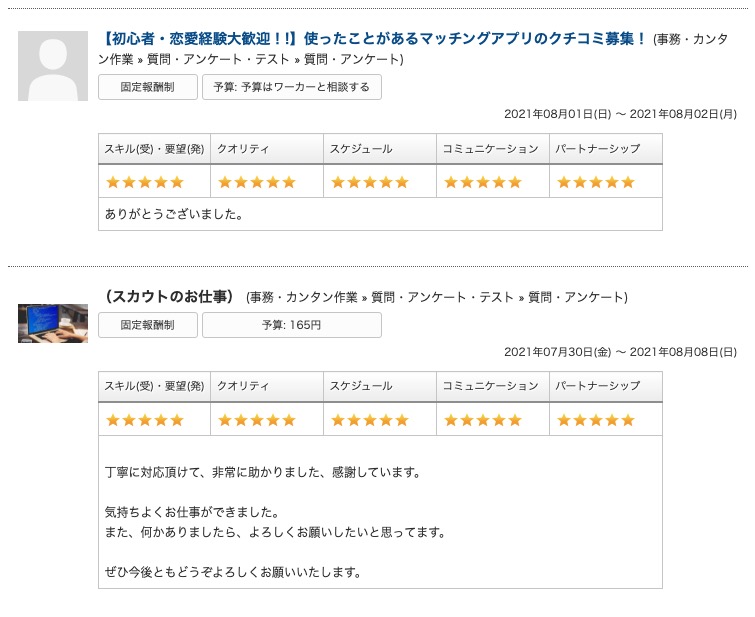Click second review's クオリティ star rating

tap(257, 420)
